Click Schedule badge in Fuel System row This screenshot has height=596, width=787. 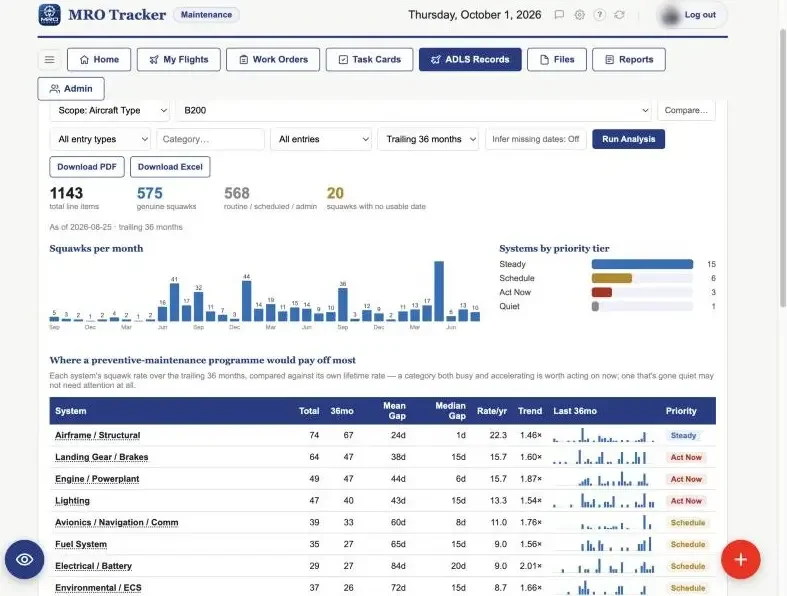(x=688, y=544)
